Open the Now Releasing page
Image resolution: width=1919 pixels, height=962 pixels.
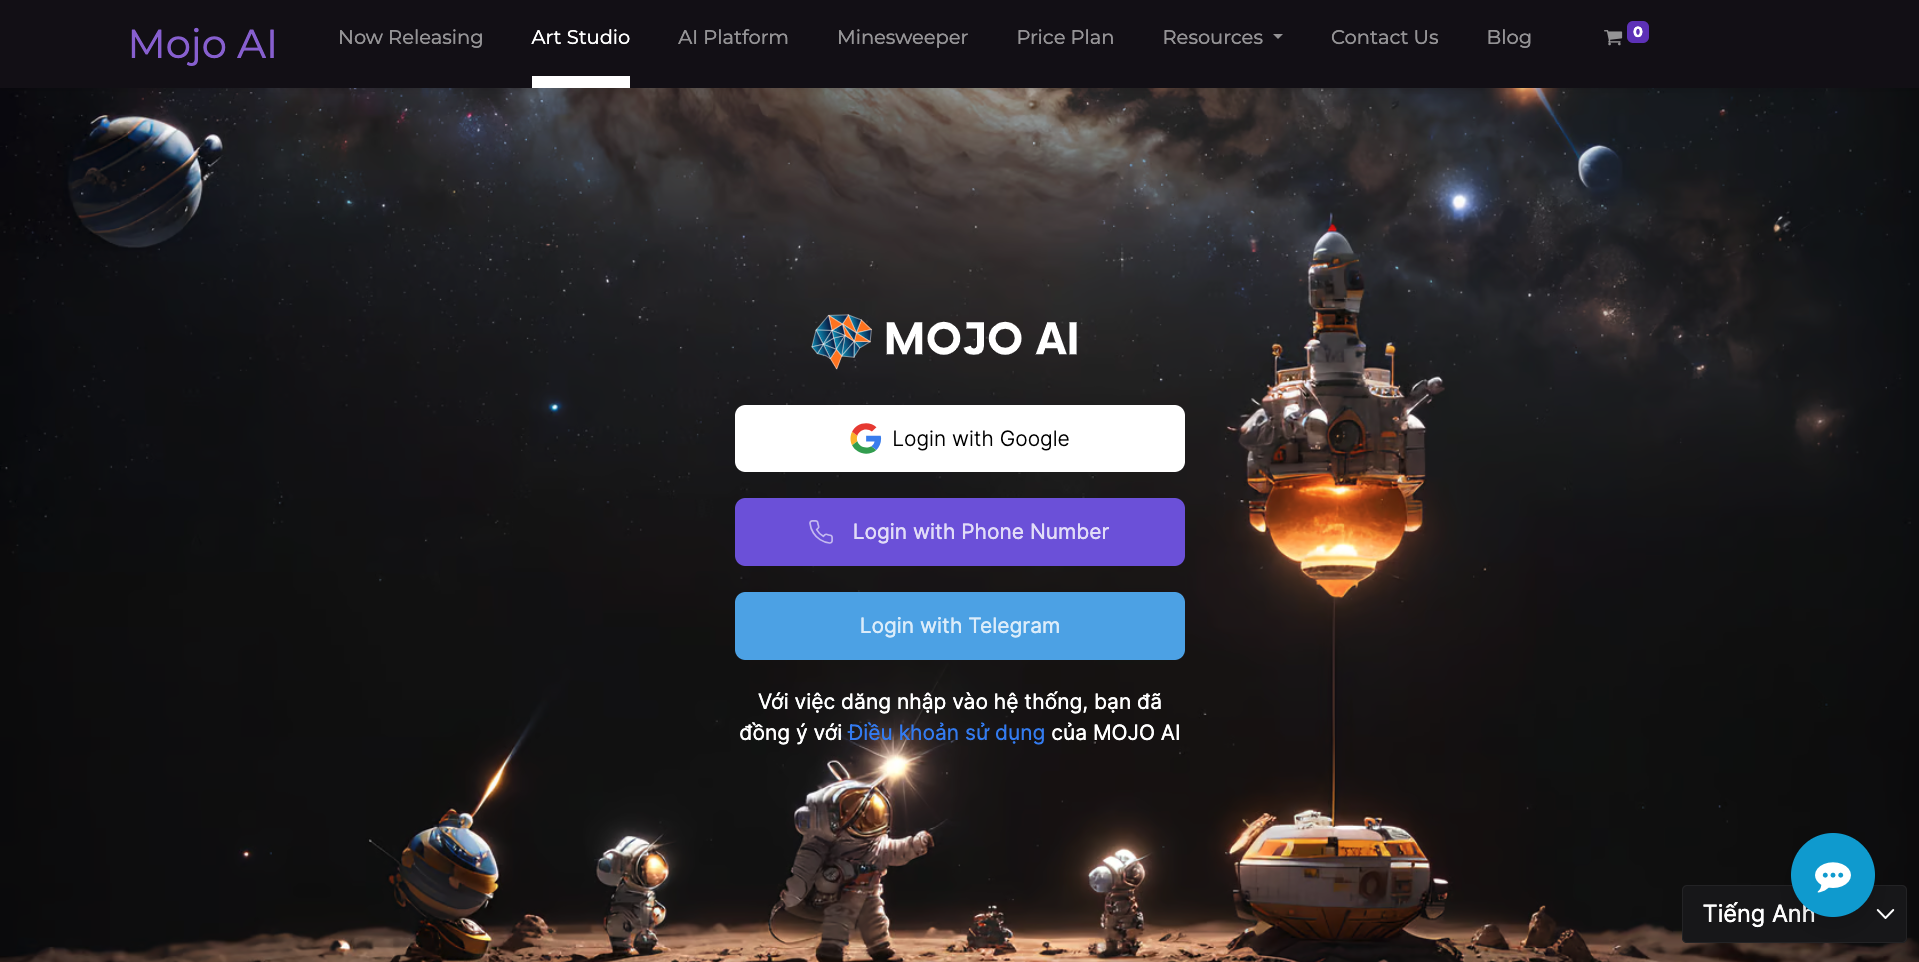coord(411,37)
